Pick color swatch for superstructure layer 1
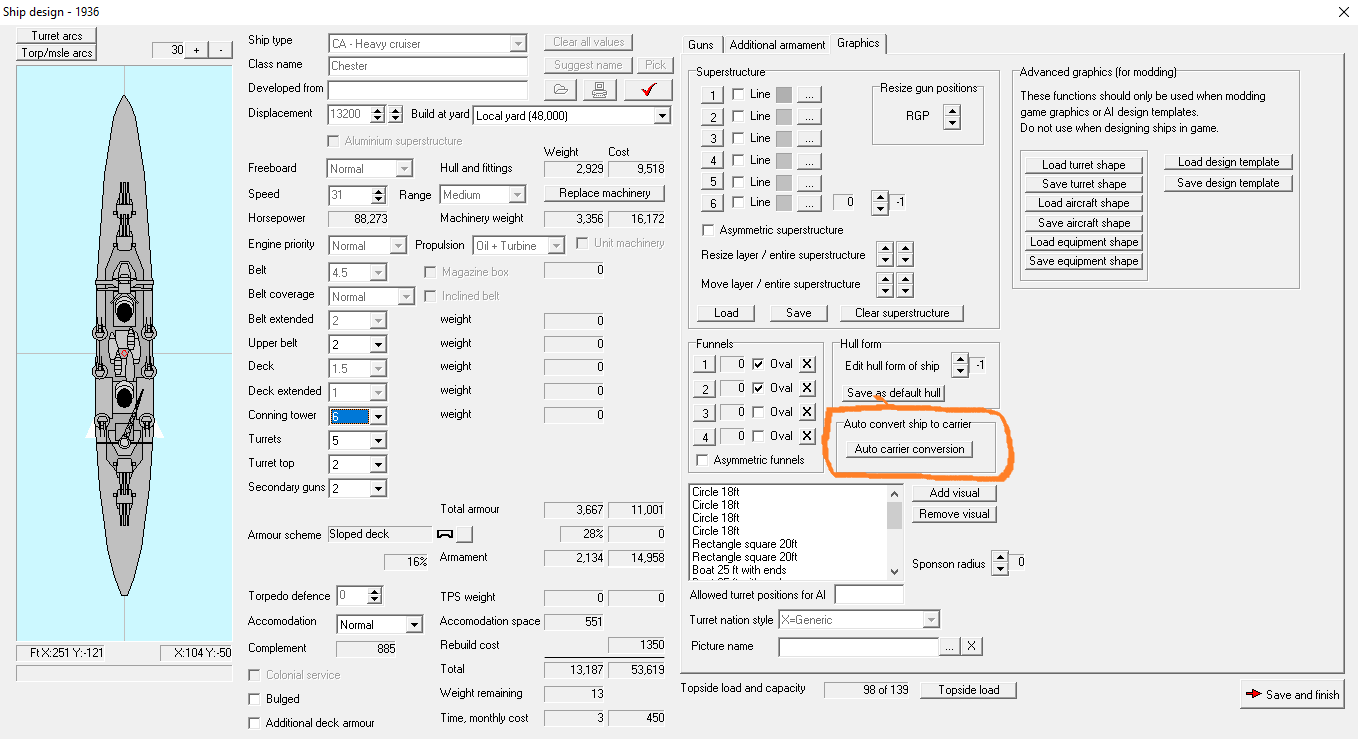The width and height of the screenshot is (1358, 739). click(x=785, y=95)
